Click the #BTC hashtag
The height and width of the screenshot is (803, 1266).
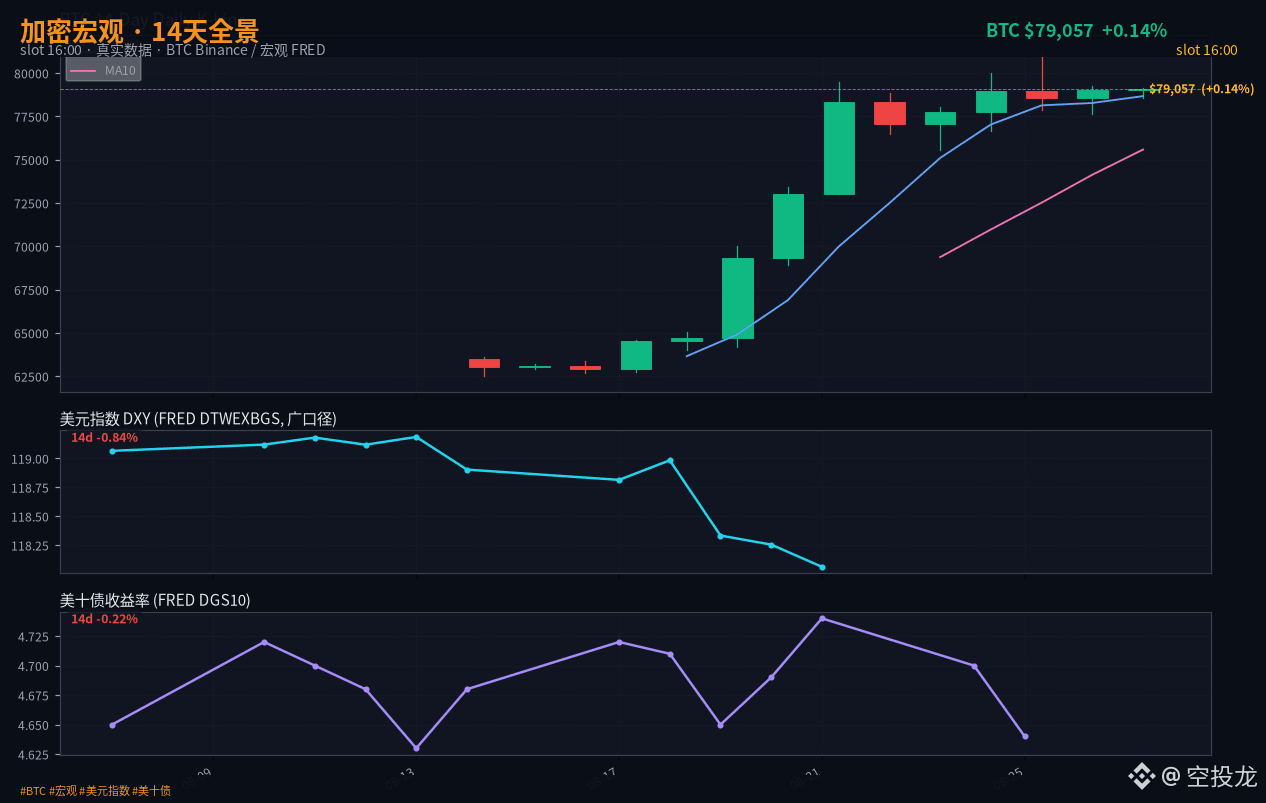click(33, 791)
